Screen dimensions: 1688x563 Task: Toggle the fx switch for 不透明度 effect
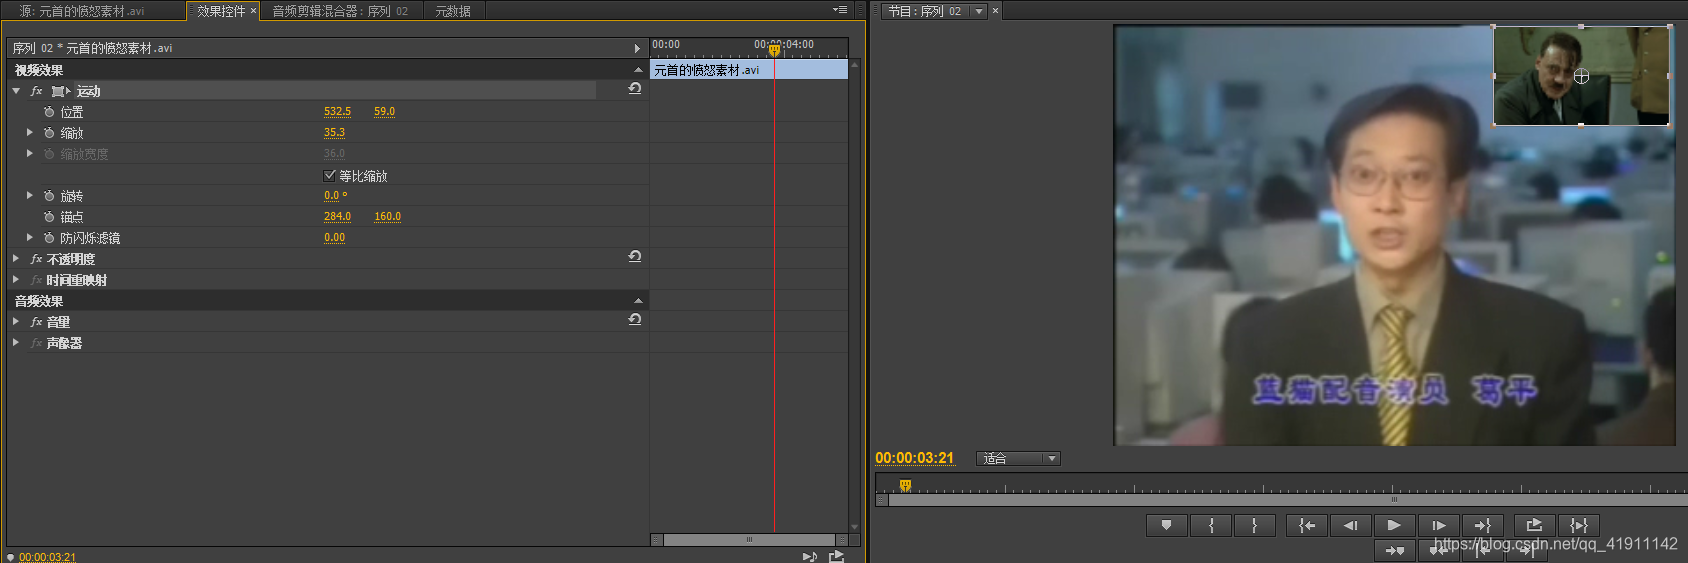pyautogui.click(x=37, y=259)
